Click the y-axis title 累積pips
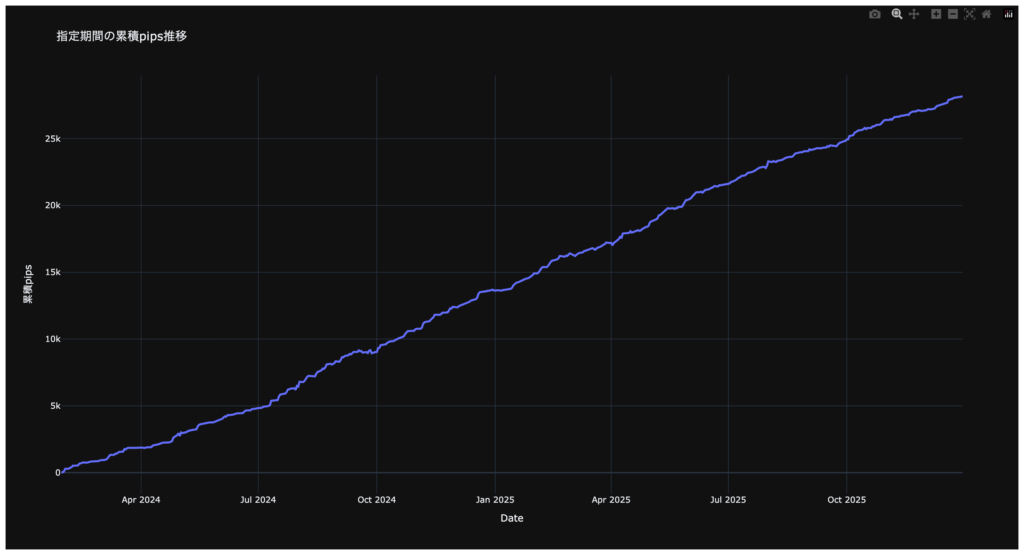 pyautogui.click(x=28, y=284)
